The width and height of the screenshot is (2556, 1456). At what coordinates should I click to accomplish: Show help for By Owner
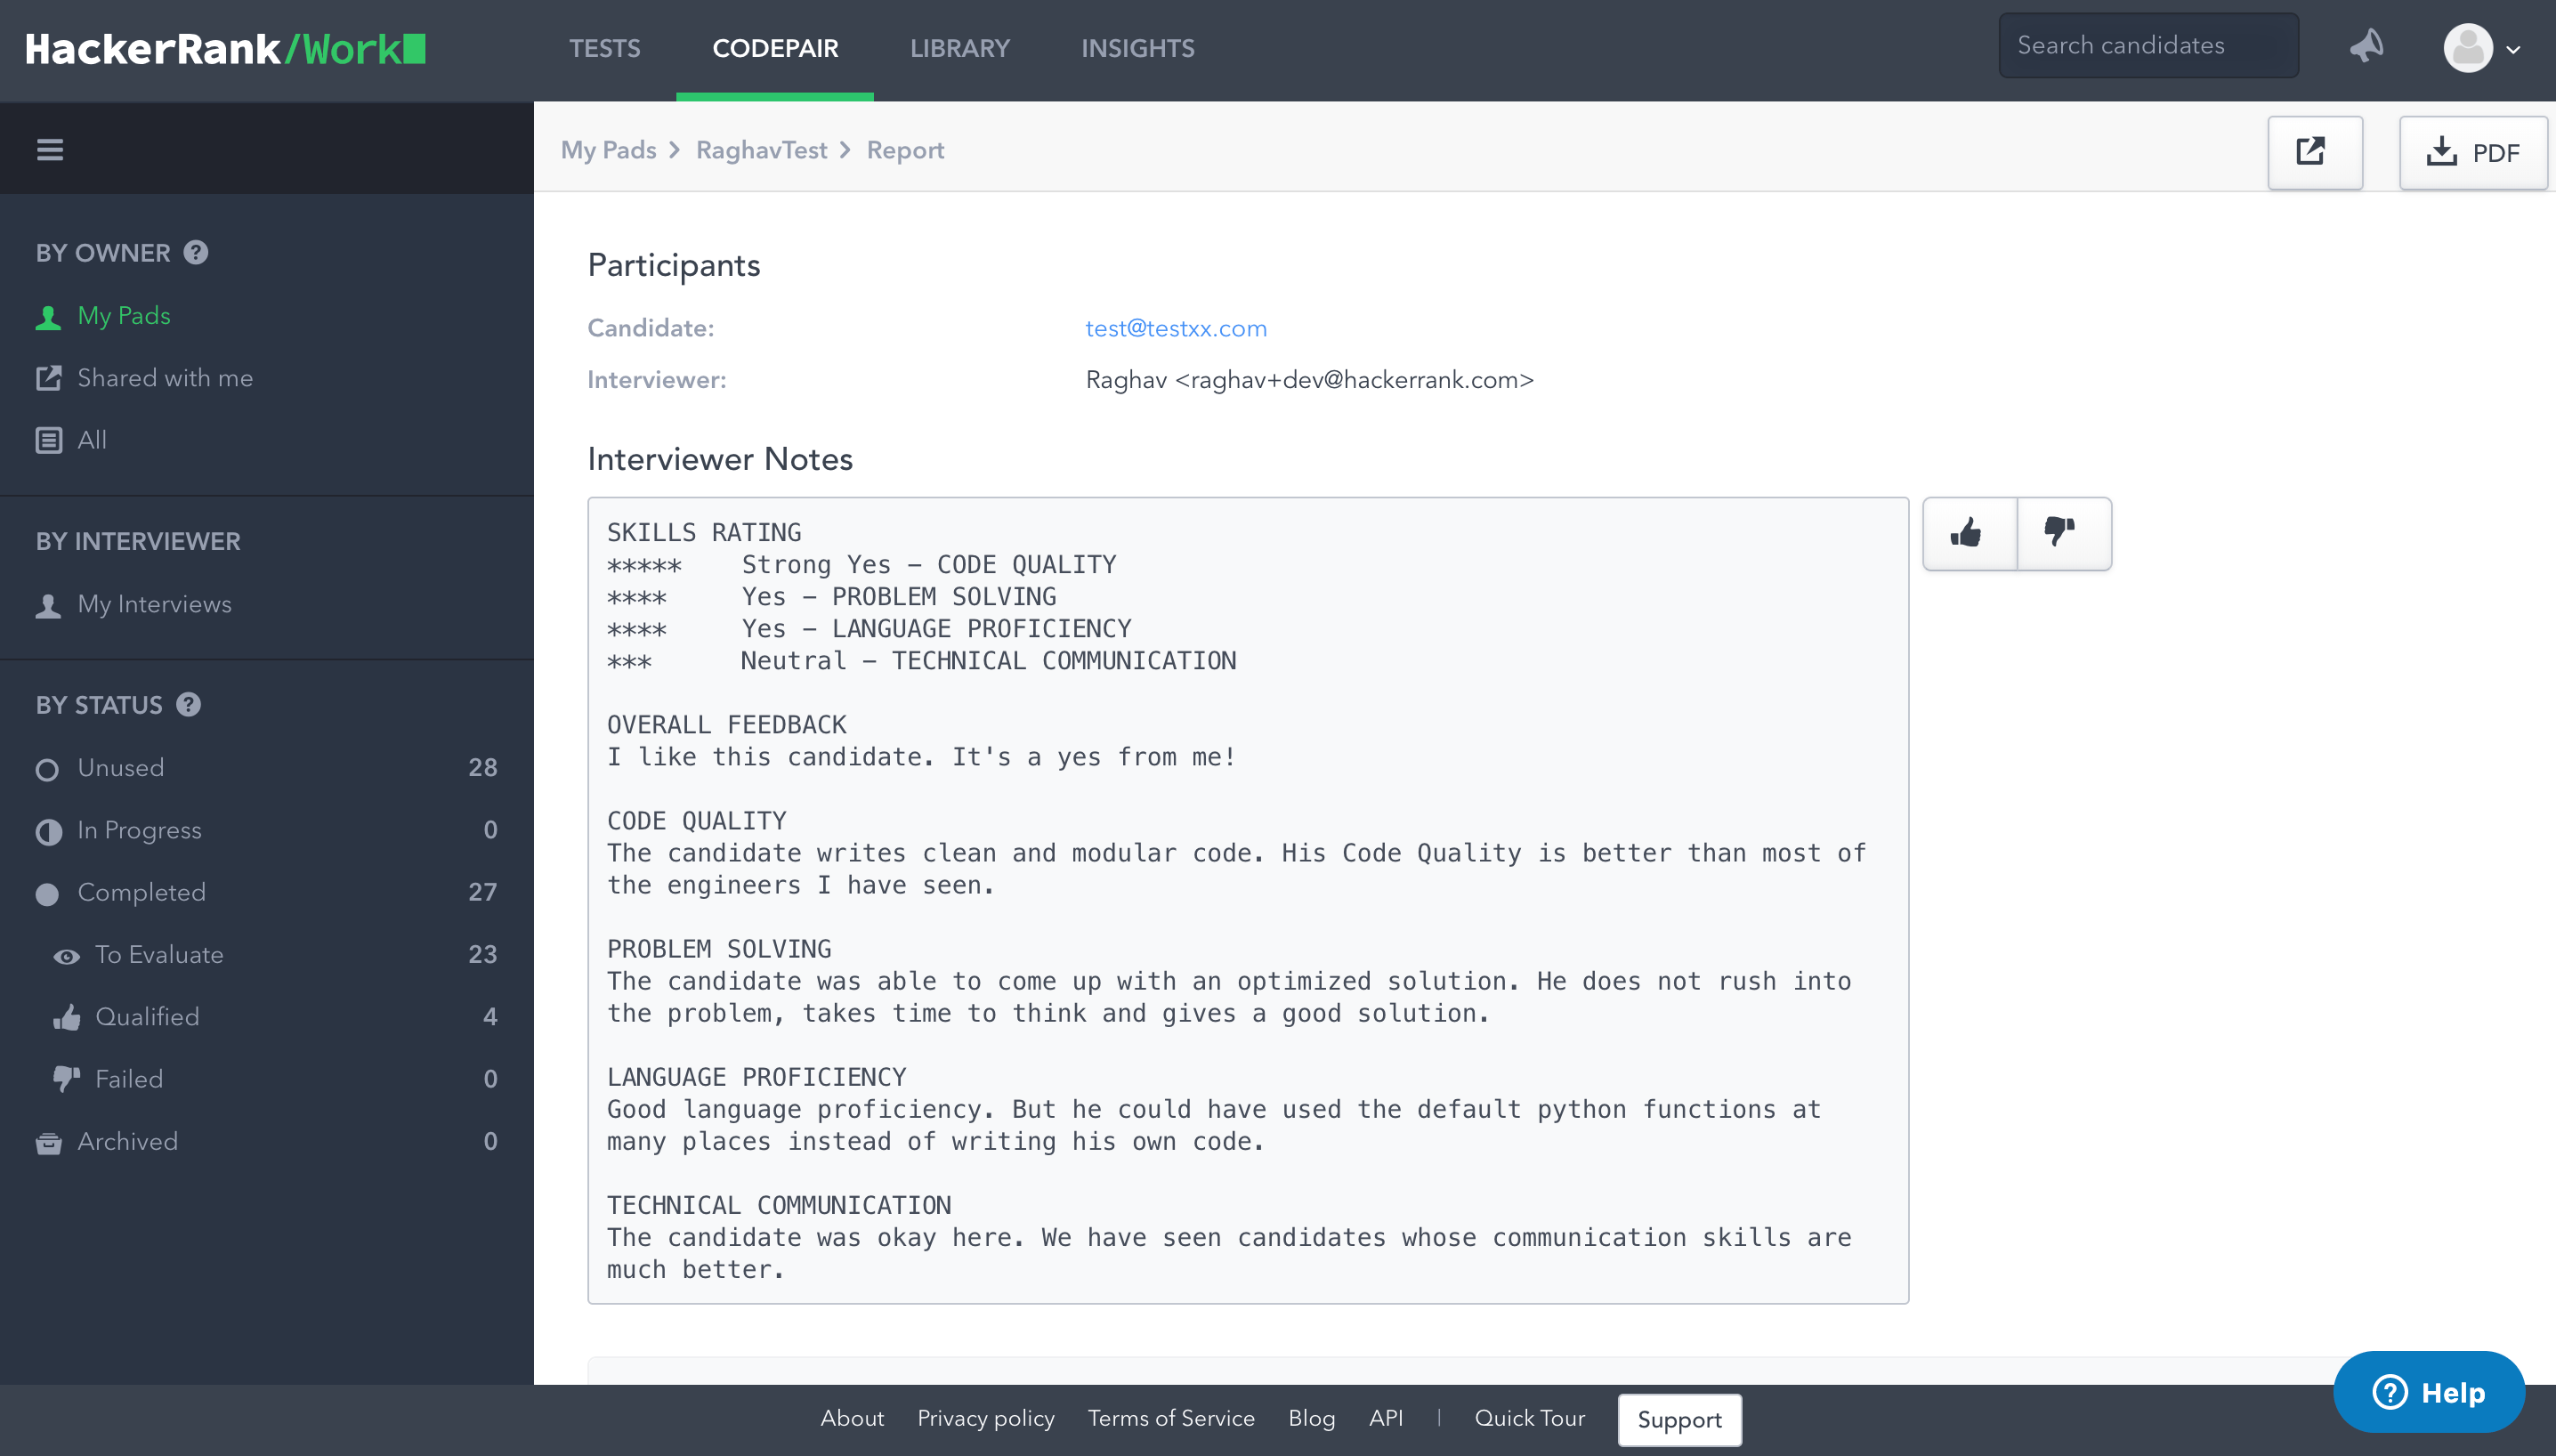(196, 252)
